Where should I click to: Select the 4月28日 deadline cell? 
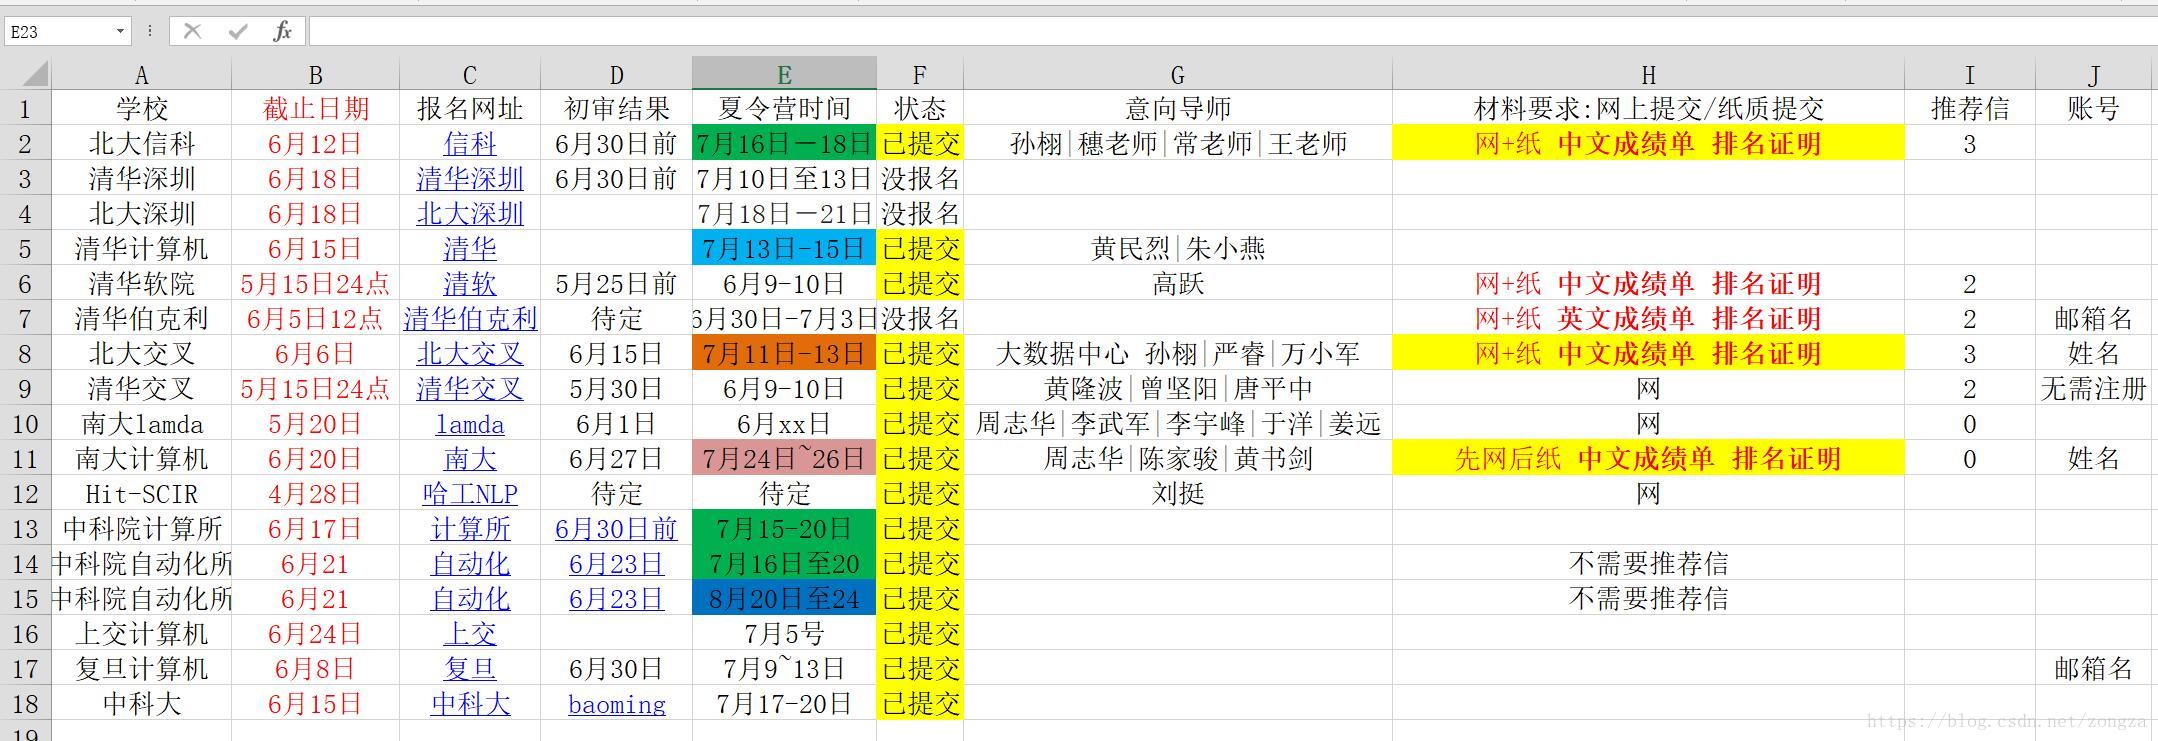tap(315, 494)
